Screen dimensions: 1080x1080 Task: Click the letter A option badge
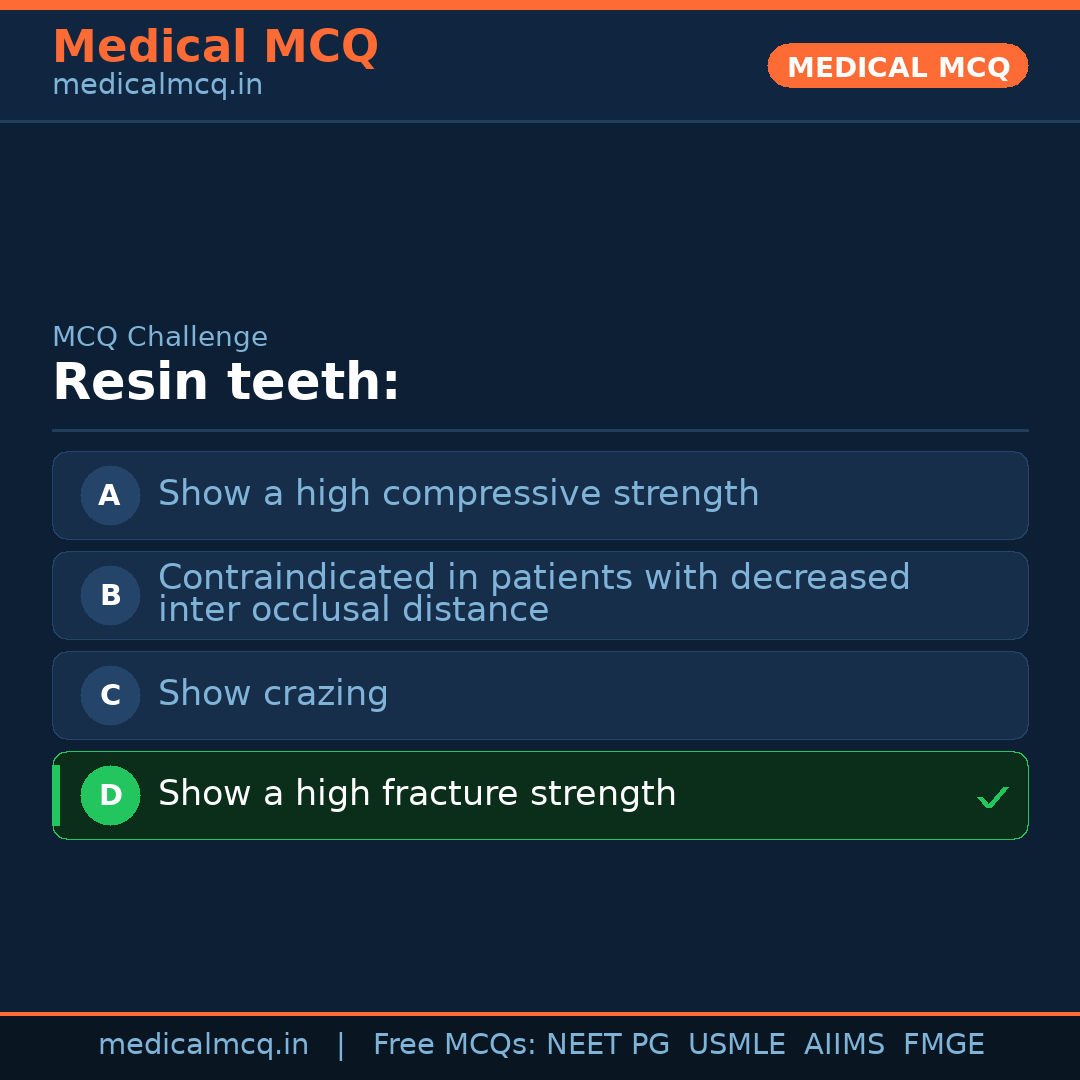[x=110, y=495]
